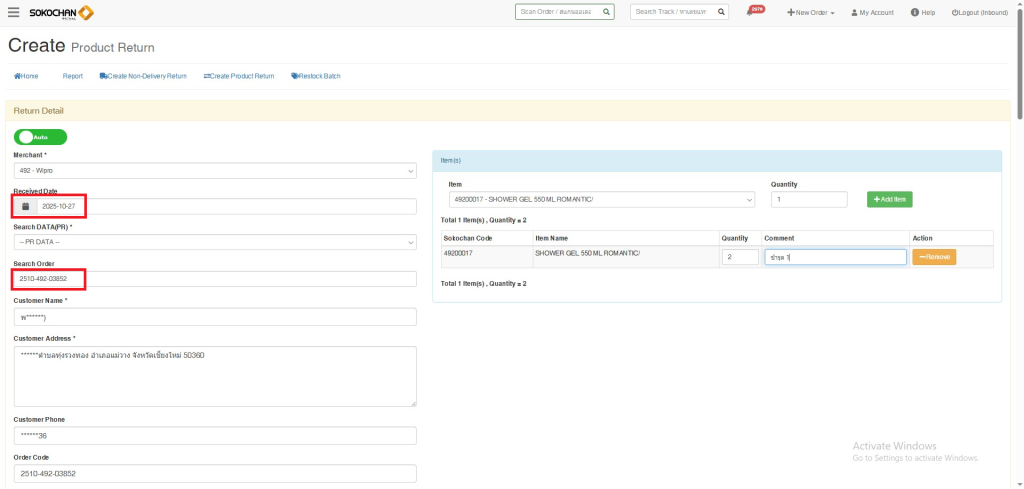Click the Search Track magnifier icon
This screenshot has width=1024, height=489.
tap(720, 12)
